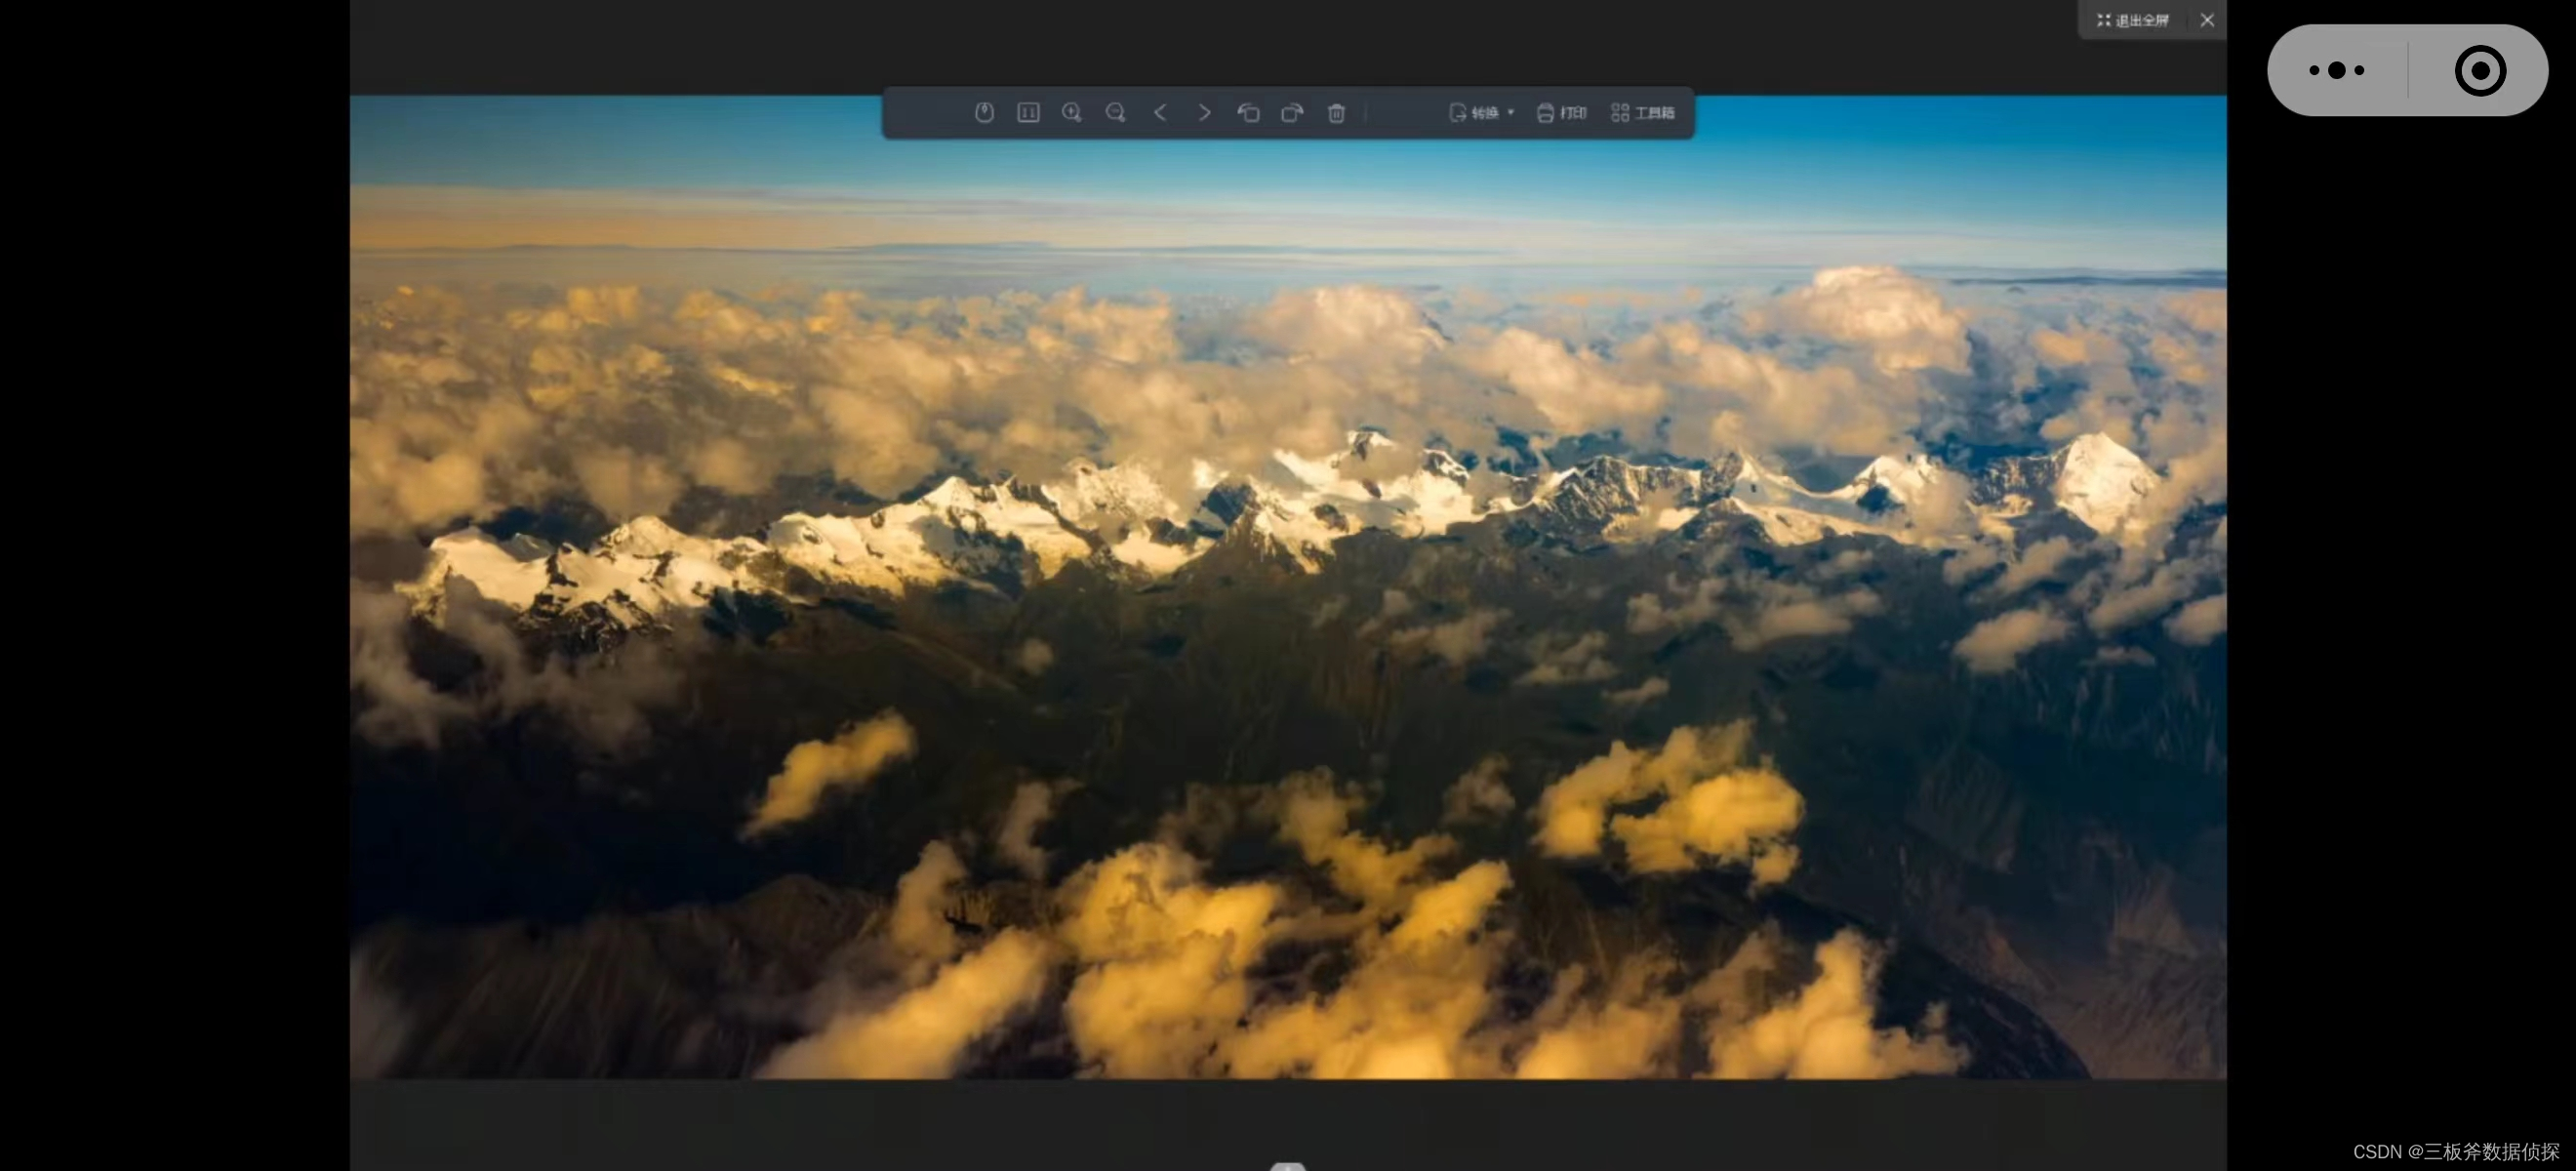
Task: Click the 打印 print button
Action: click(1562, 112)
